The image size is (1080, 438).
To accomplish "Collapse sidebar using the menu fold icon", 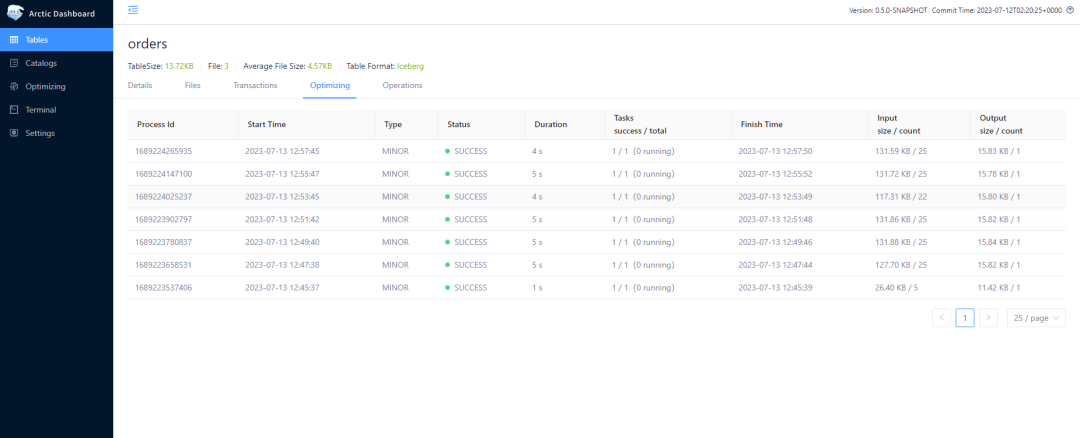I will (x=133, y=10).
